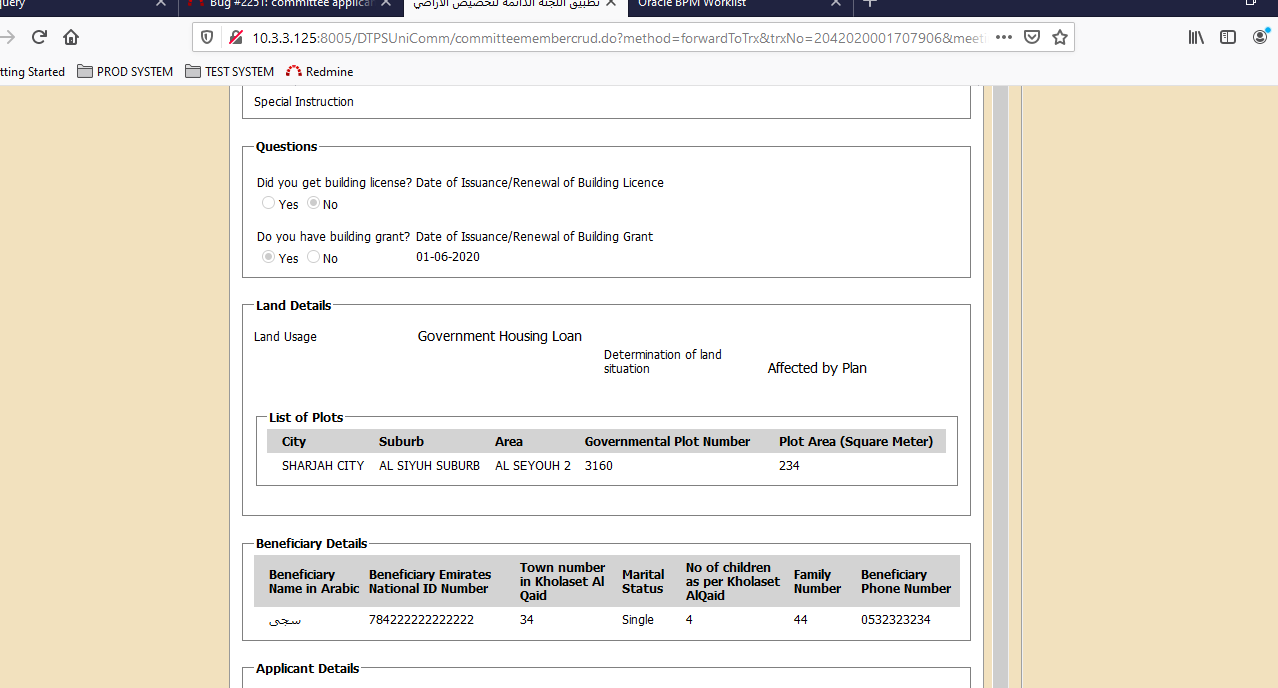This screenshot has width=1278, height=688.
Task: Click Affected by Plan land situation value
Action: (x=817, y=368)
